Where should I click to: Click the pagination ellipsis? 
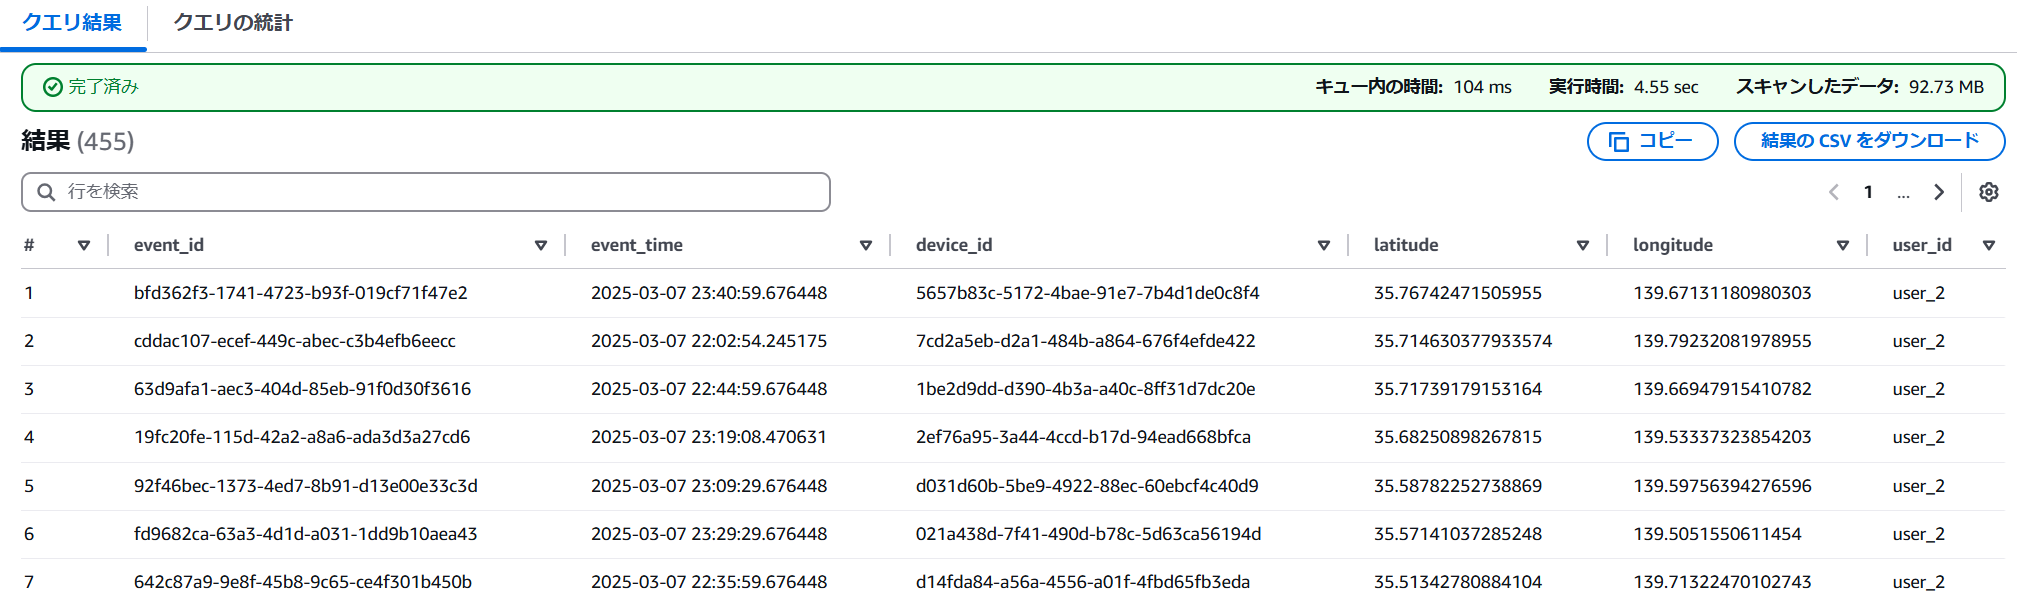(1903, 193)
